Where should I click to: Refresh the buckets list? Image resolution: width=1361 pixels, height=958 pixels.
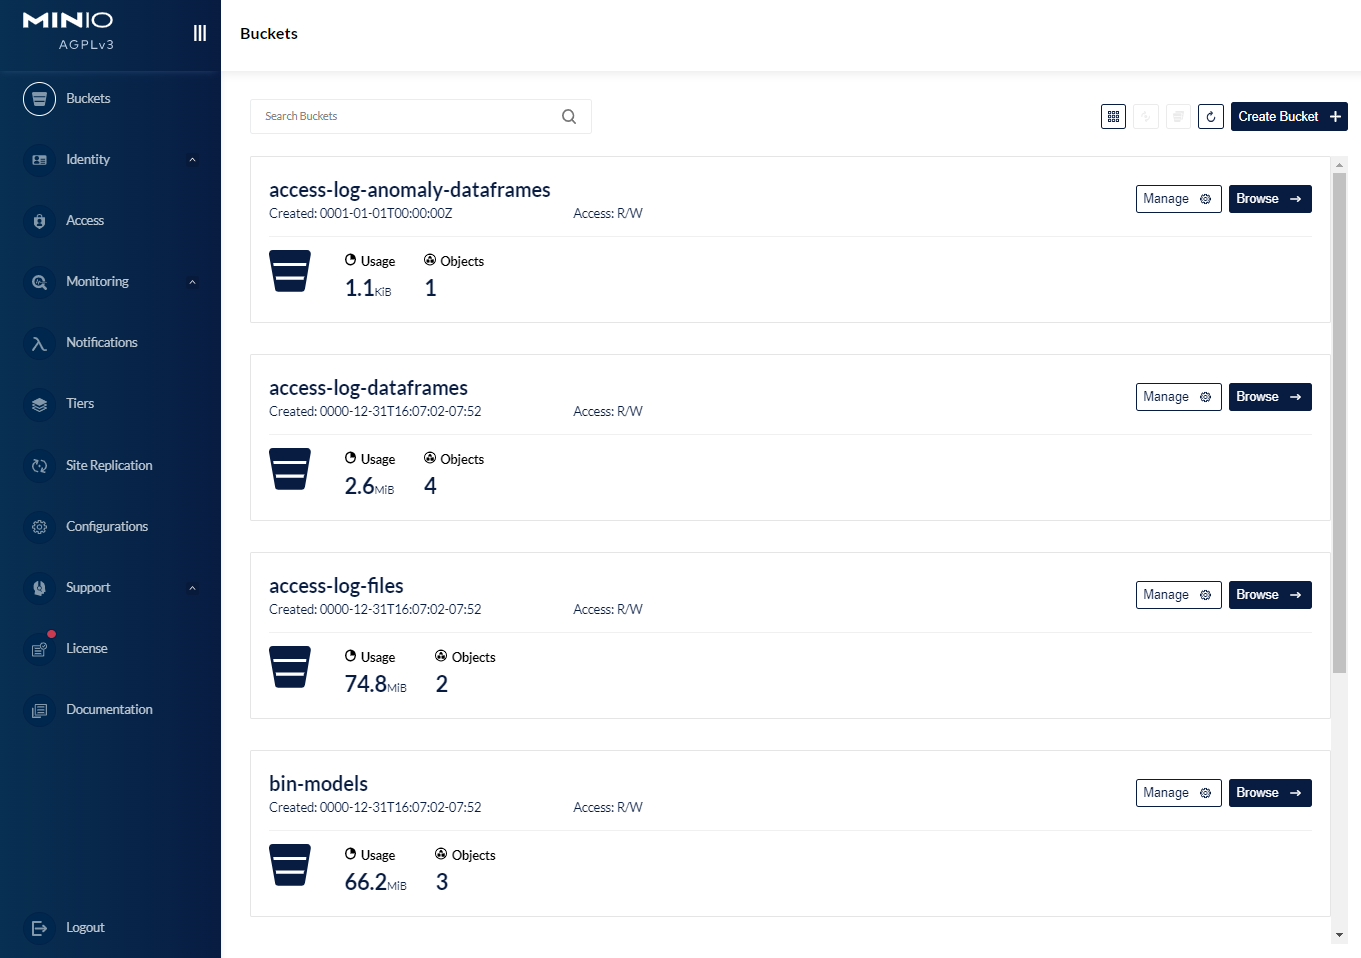(1210, 117)
